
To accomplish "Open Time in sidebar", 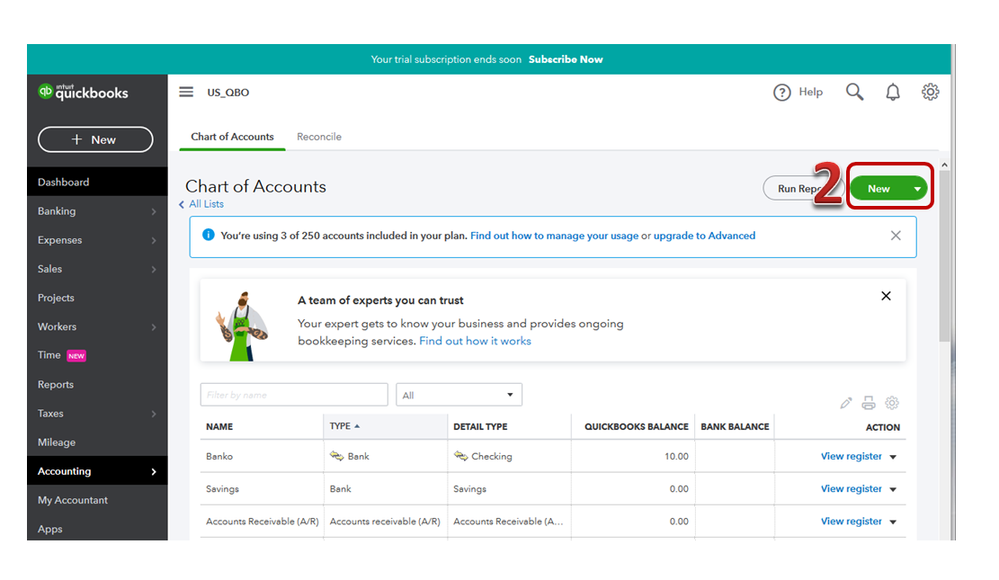I will 49,355.
